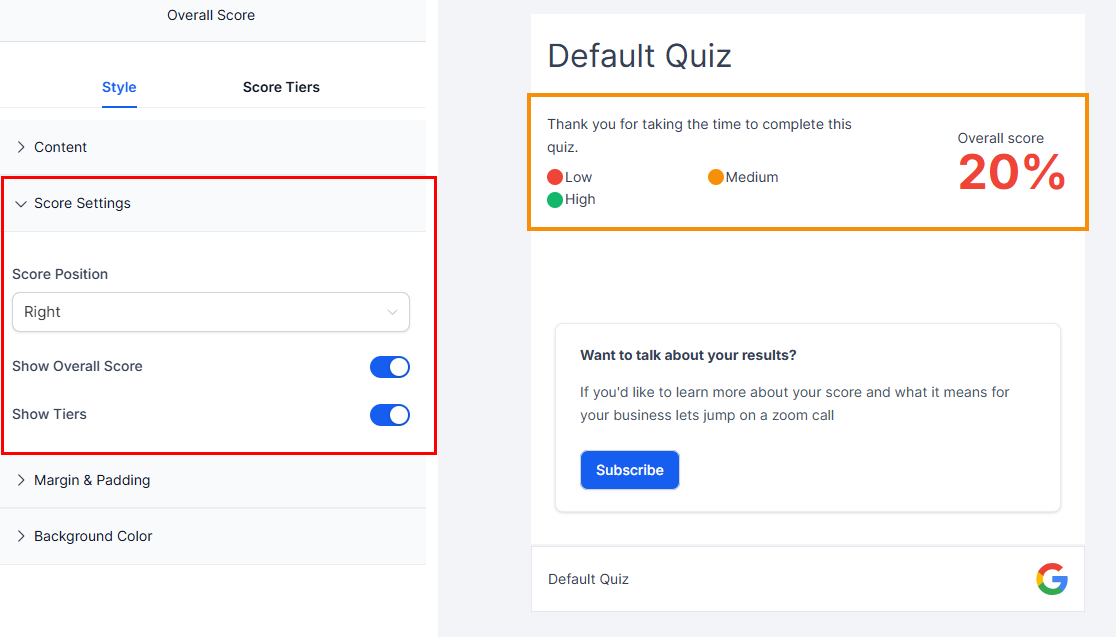Click the Background Color chevron icon

click(x=22, y=536)
